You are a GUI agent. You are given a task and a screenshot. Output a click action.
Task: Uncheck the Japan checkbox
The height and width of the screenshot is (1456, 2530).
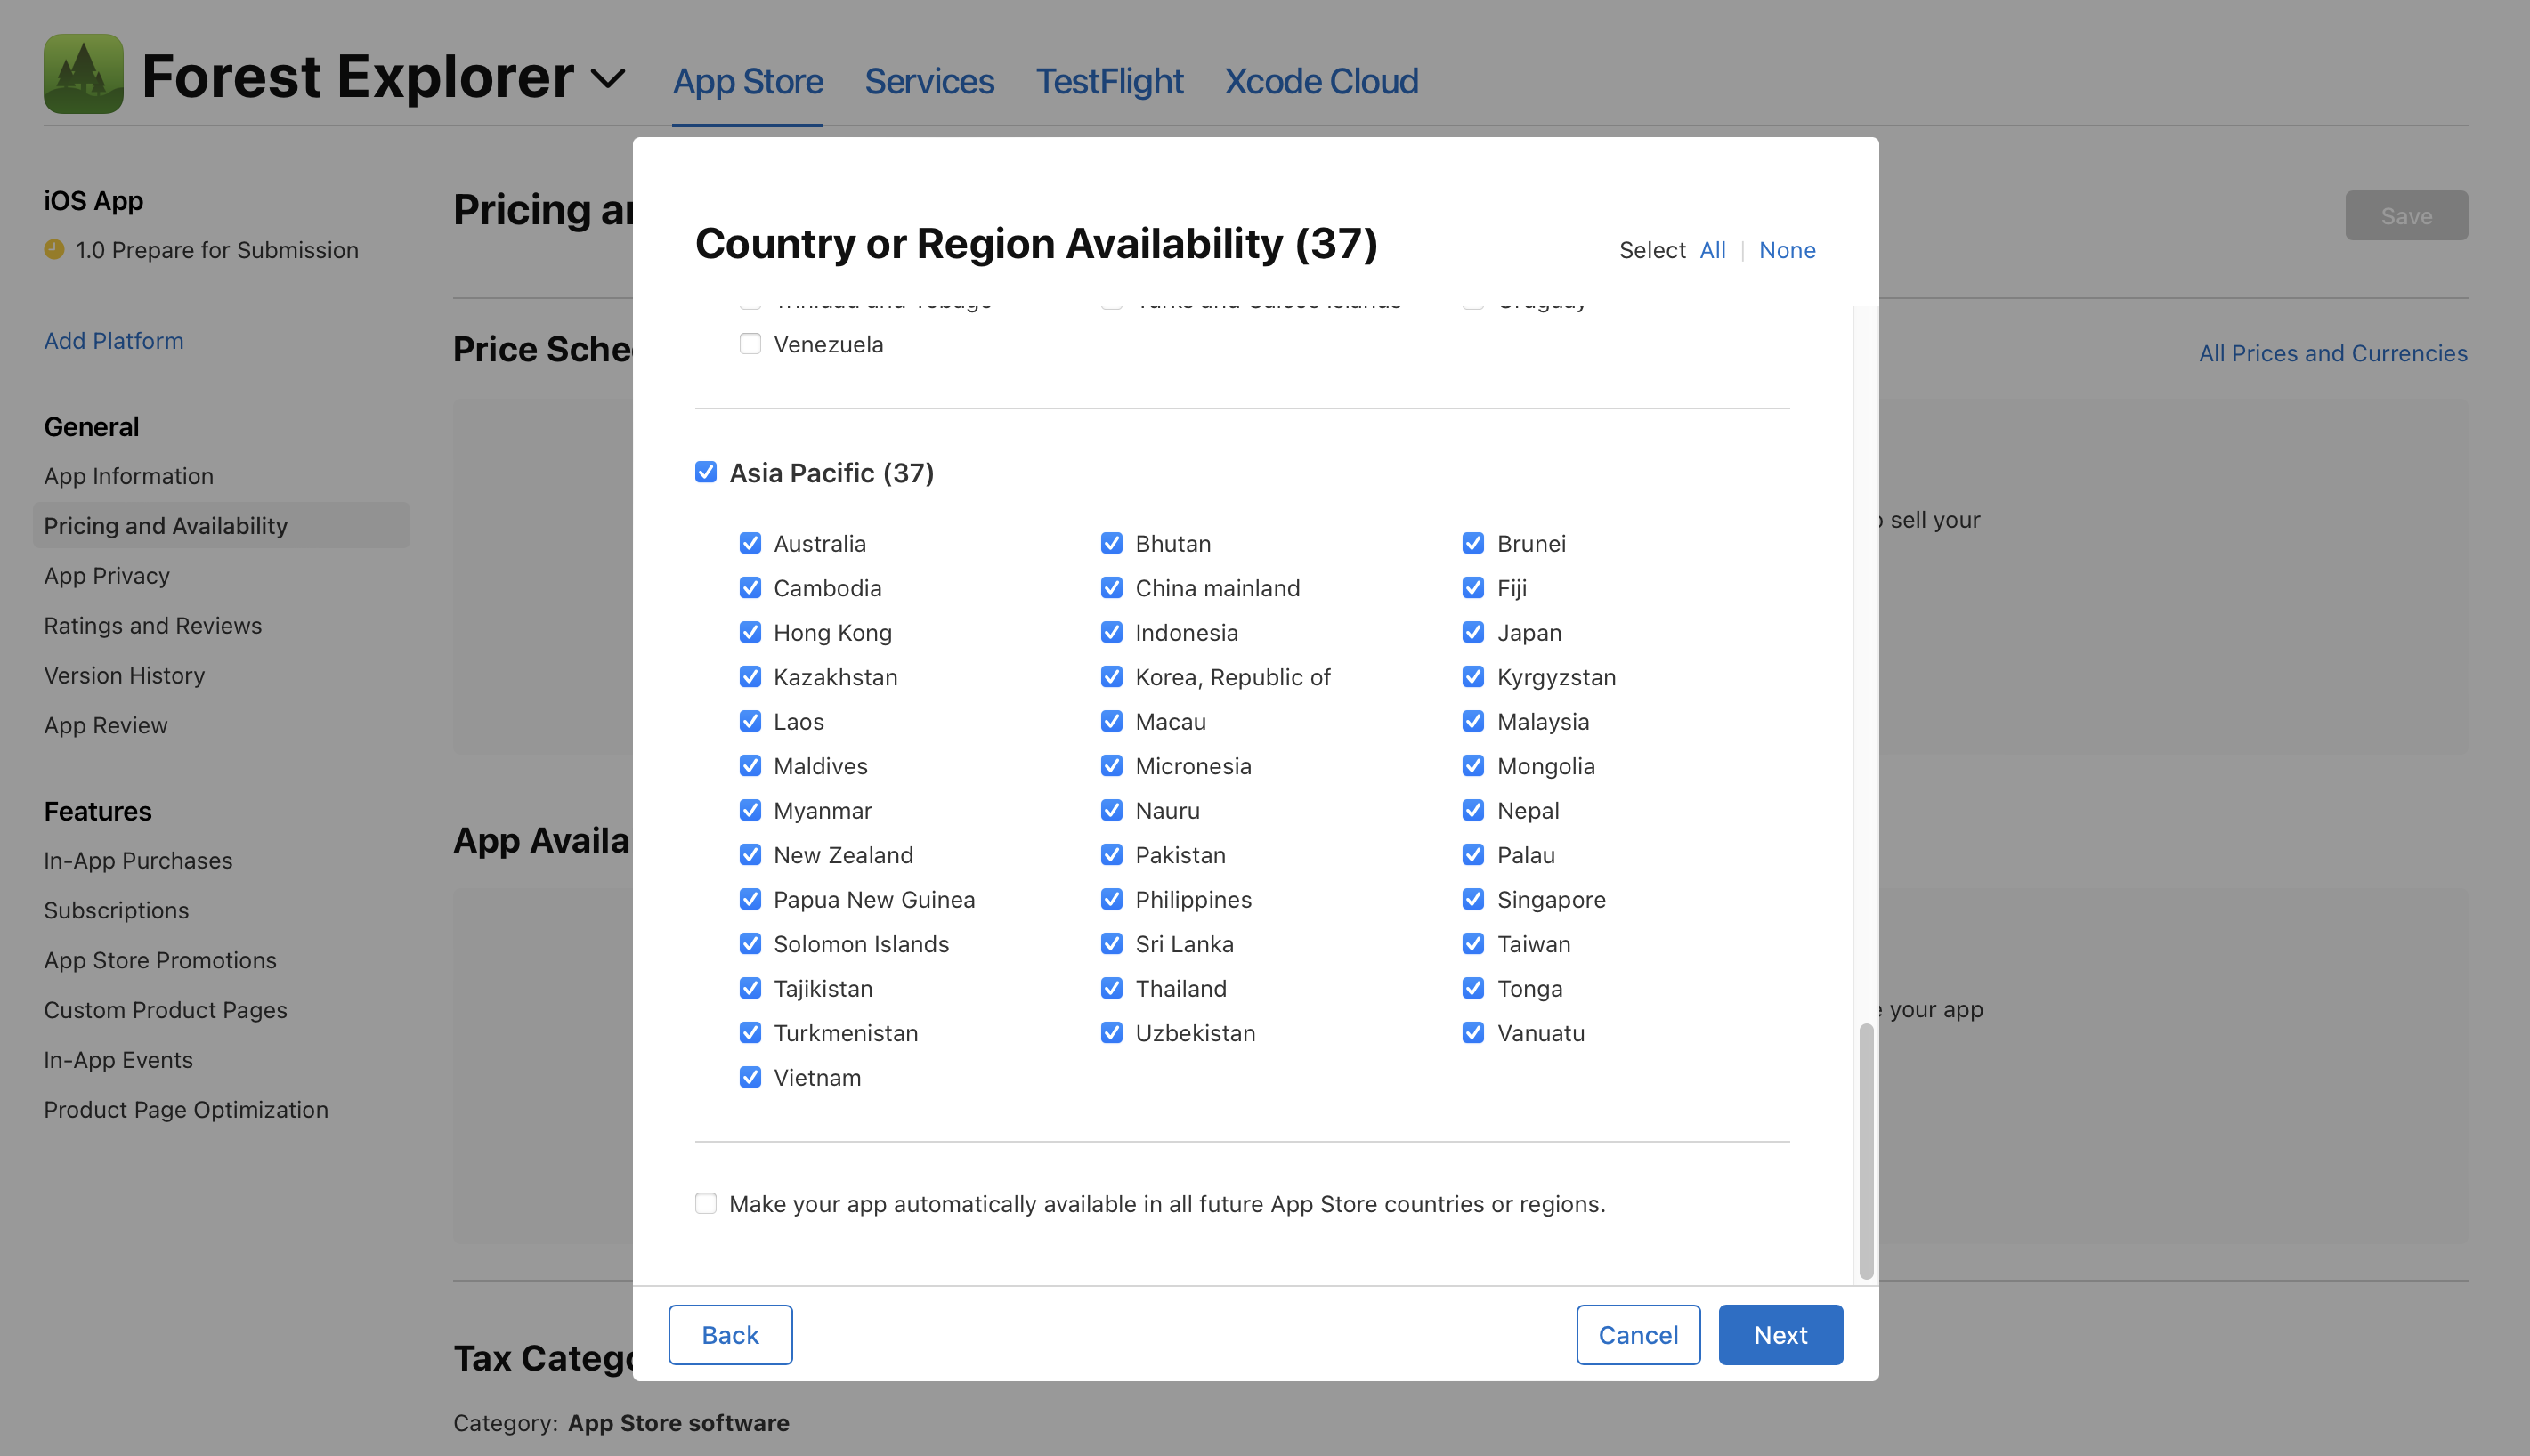pos(1473,632)
